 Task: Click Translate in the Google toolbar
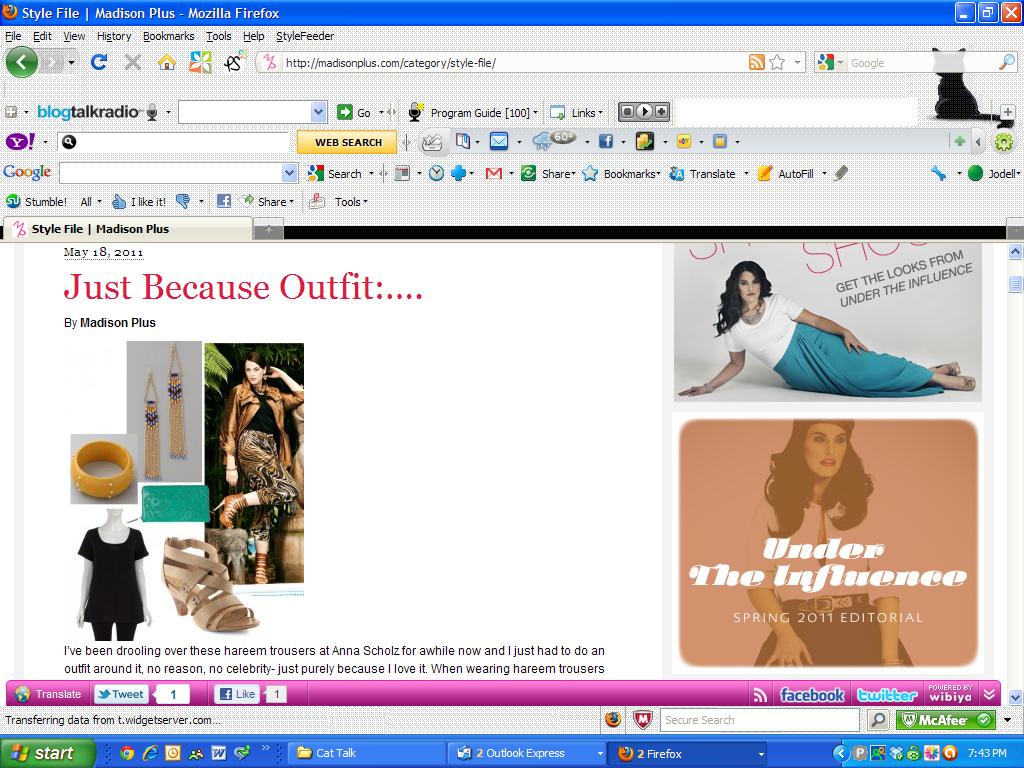(x=702, y=174)
